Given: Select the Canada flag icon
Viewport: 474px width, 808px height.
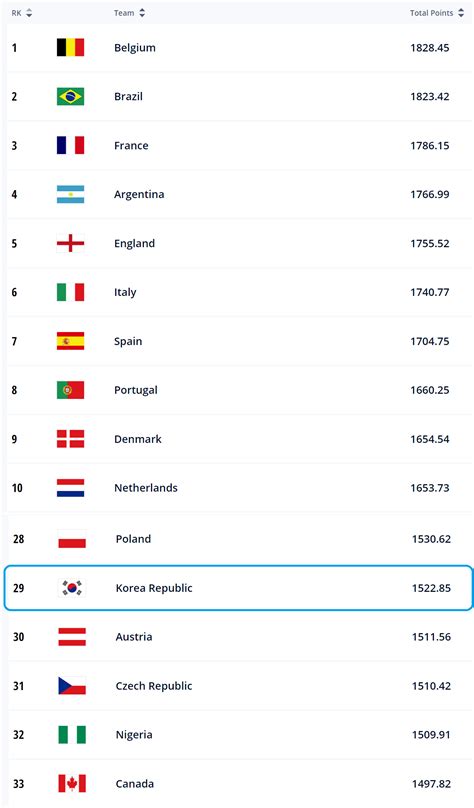Looking at the screenshot, I should (72, 784).
